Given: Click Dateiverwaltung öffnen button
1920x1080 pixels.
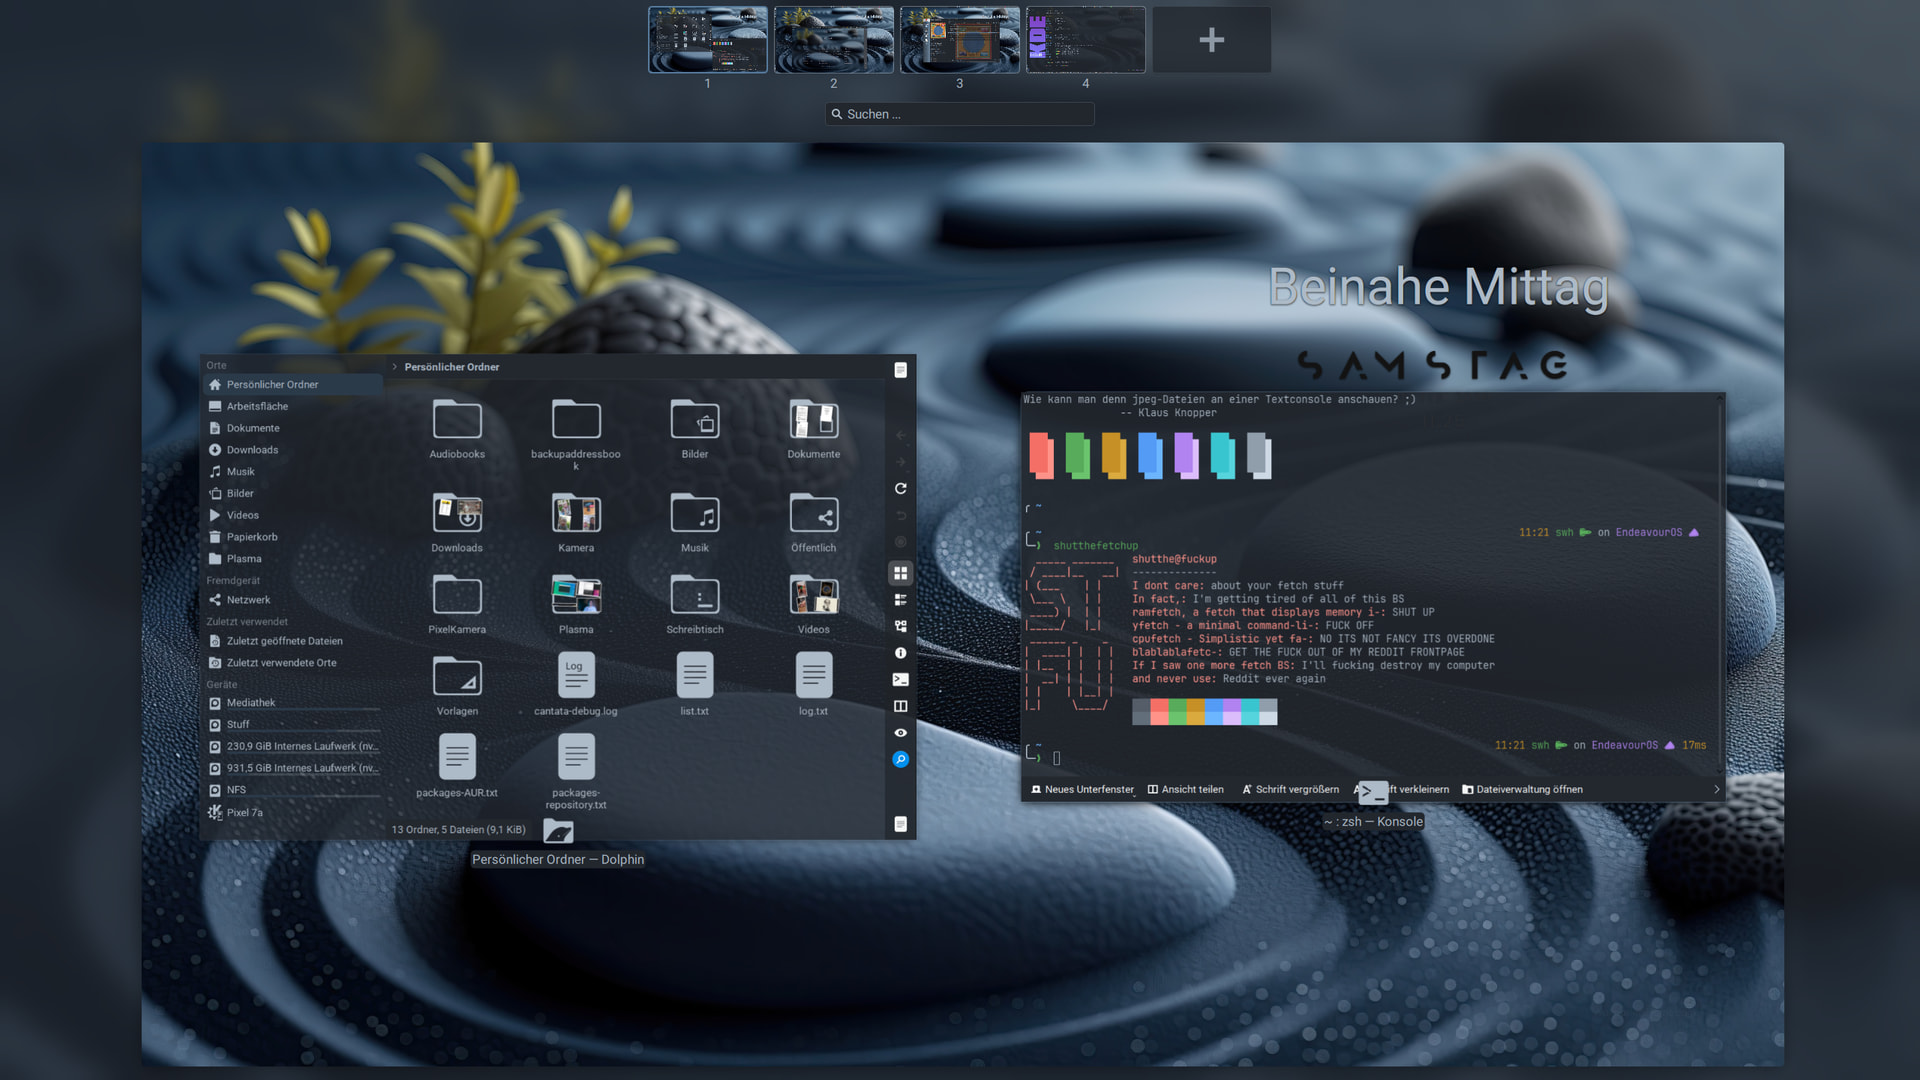Looking at the screenshot, I should (1522, 789).
